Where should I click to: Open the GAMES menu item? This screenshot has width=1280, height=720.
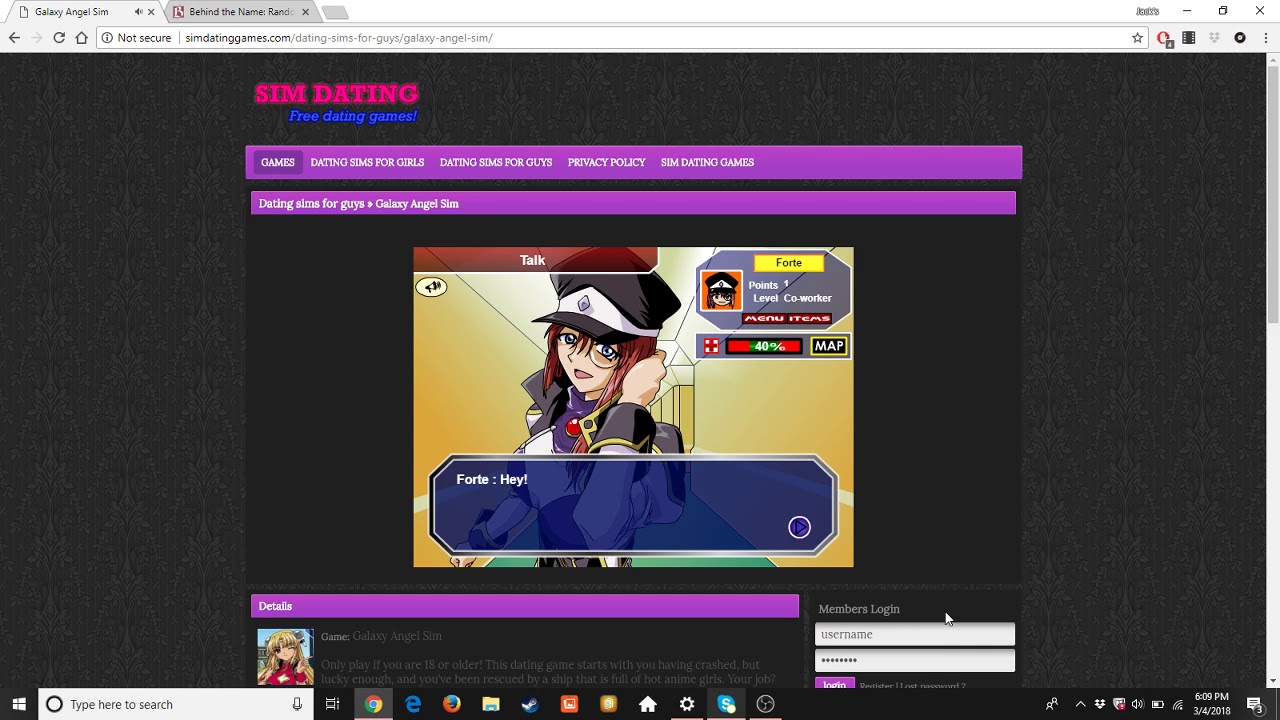click(278, 162)
